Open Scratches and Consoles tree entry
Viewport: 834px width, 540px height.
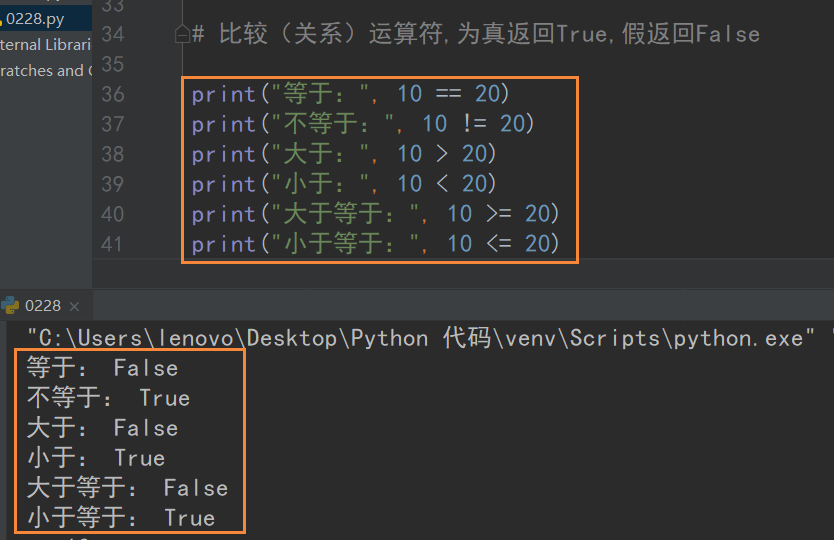(x=46, y=70)
